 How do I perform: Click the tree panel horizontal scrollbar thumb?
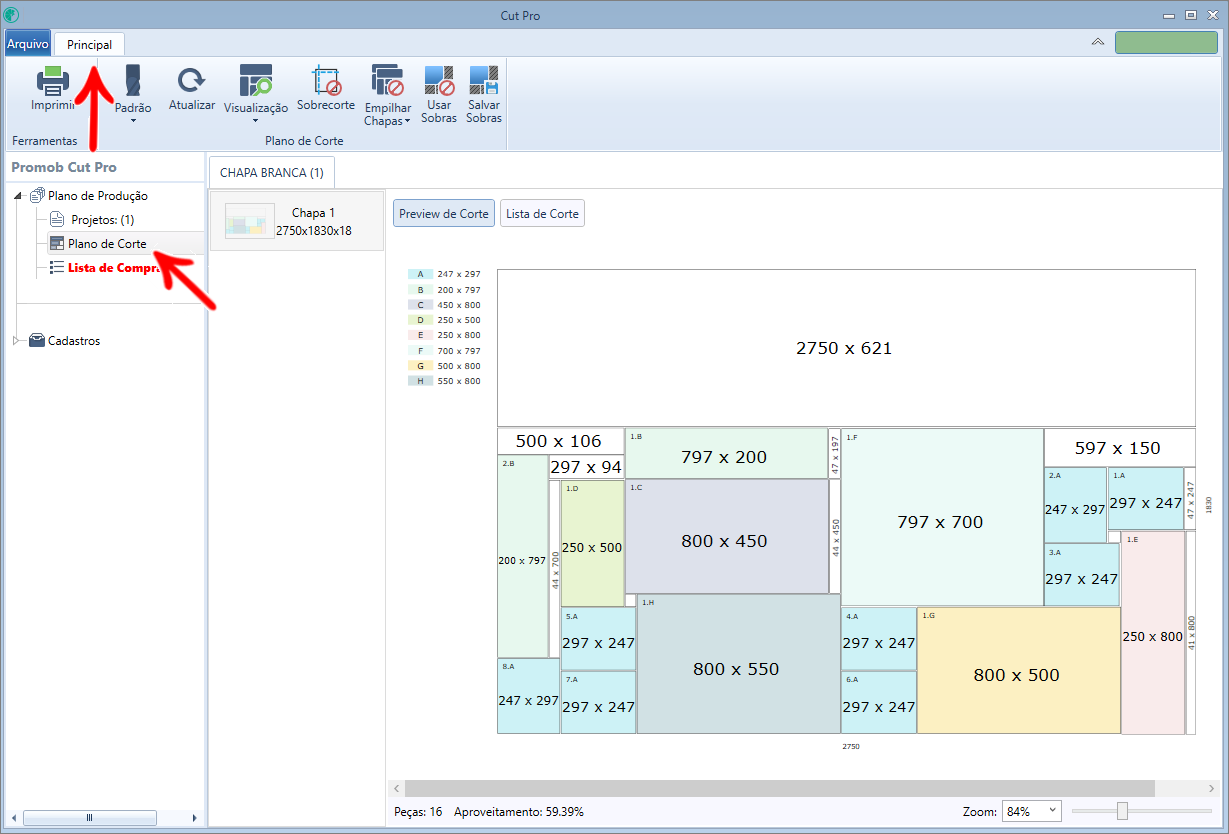coord(89,818)
